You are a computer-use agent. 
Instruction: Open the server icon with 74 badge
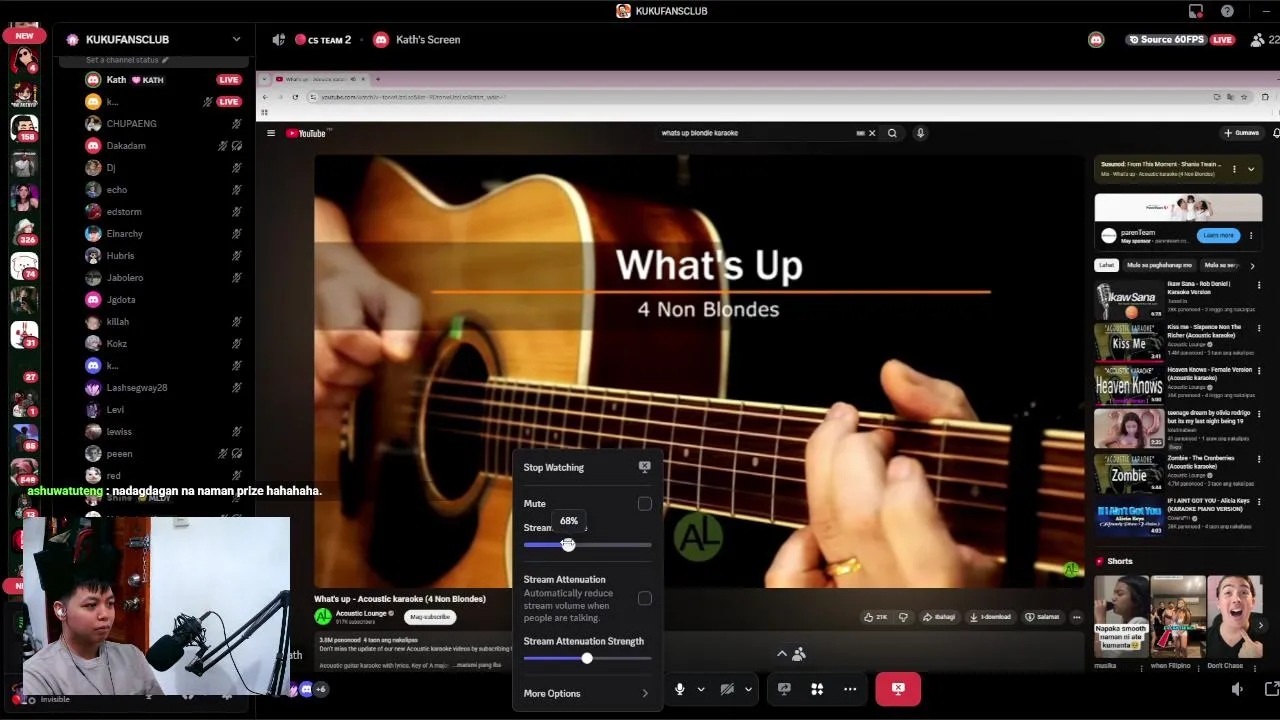click(24, 266)
